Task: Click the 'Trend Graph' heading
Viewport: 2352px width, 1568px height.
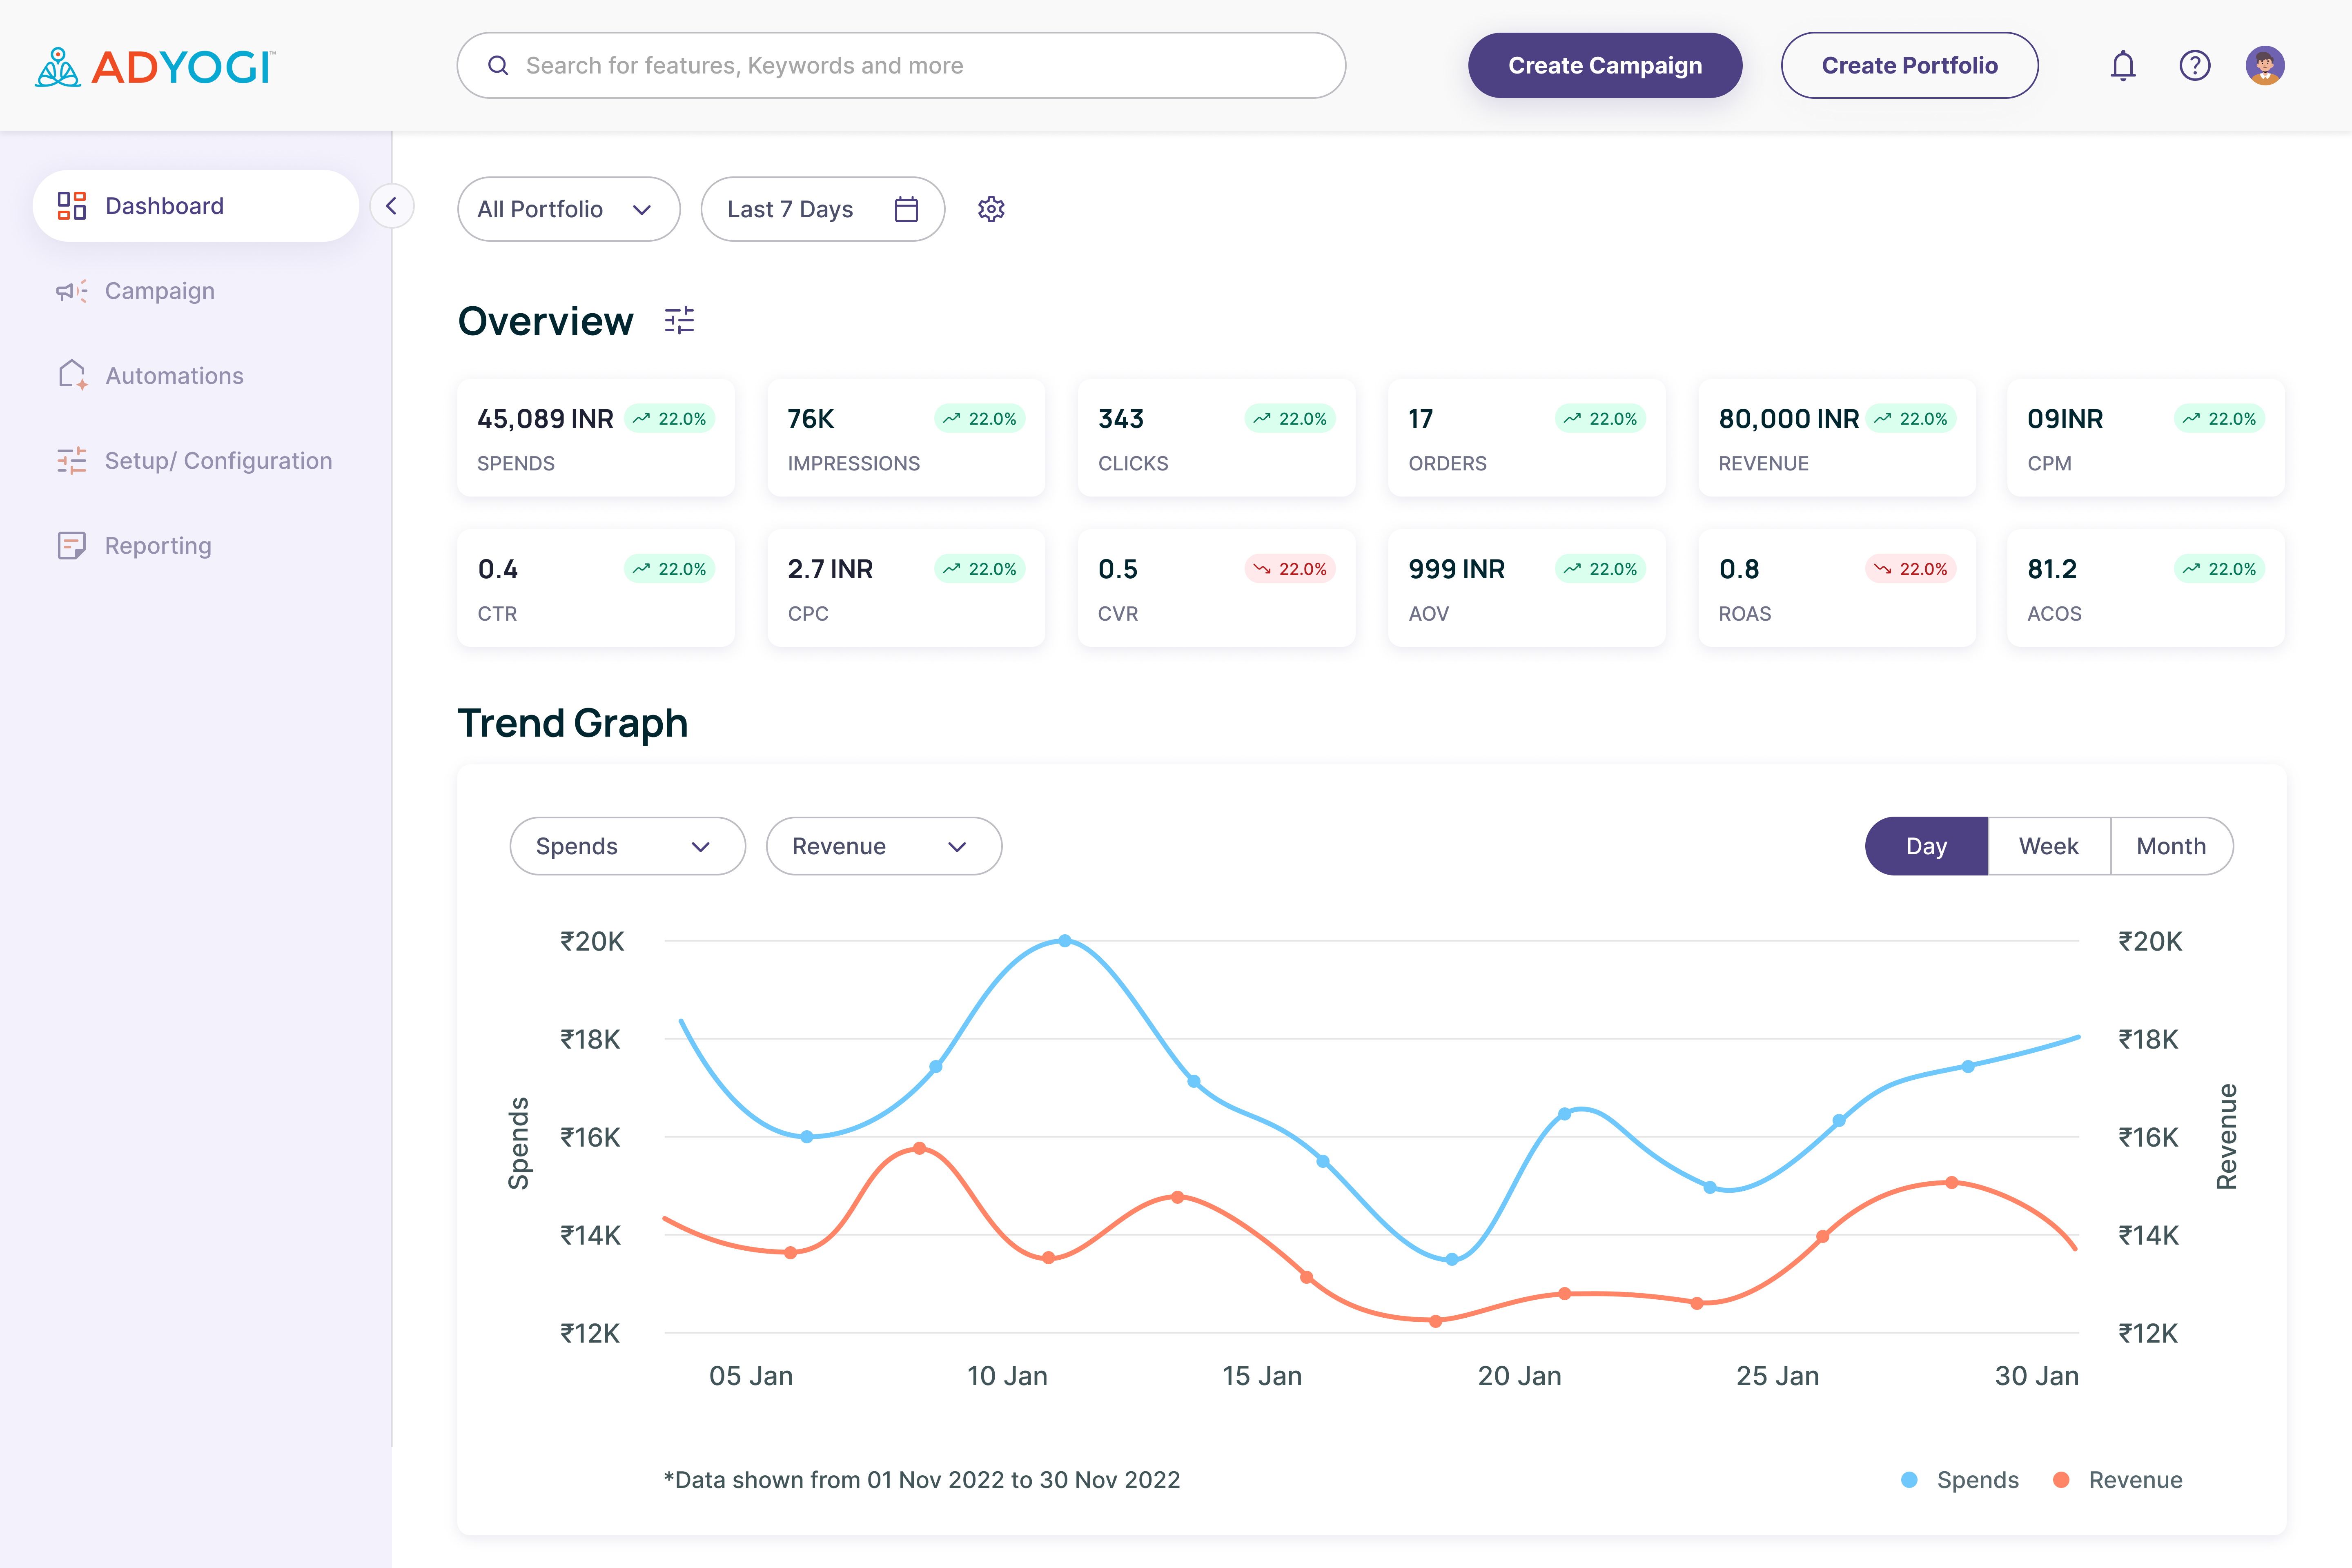Action: click(x=573, y=723)
